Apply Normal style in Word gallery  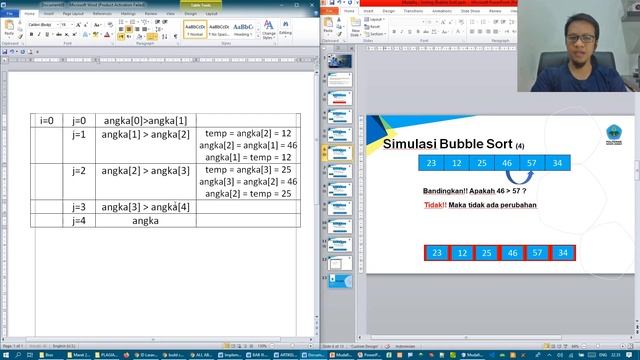(x=195, y=29)
